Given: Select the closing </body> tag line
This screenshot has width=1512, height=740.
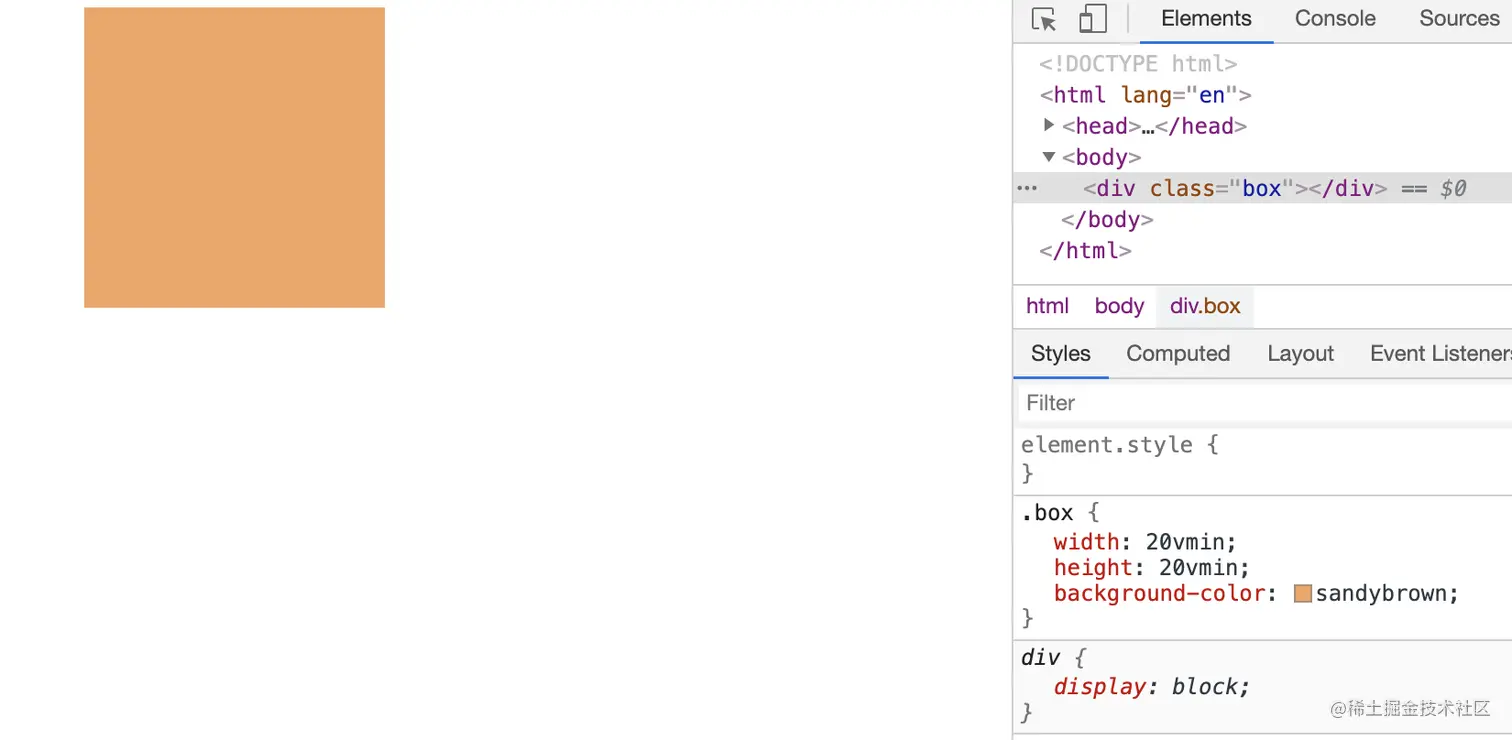Looking at the screenshot, I should pos(1107,220).
